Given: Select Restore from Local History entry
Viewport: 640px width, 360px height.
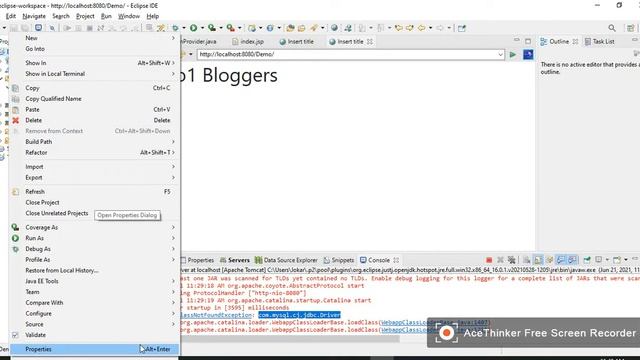Looking at the screenshot, I should 94,271.
